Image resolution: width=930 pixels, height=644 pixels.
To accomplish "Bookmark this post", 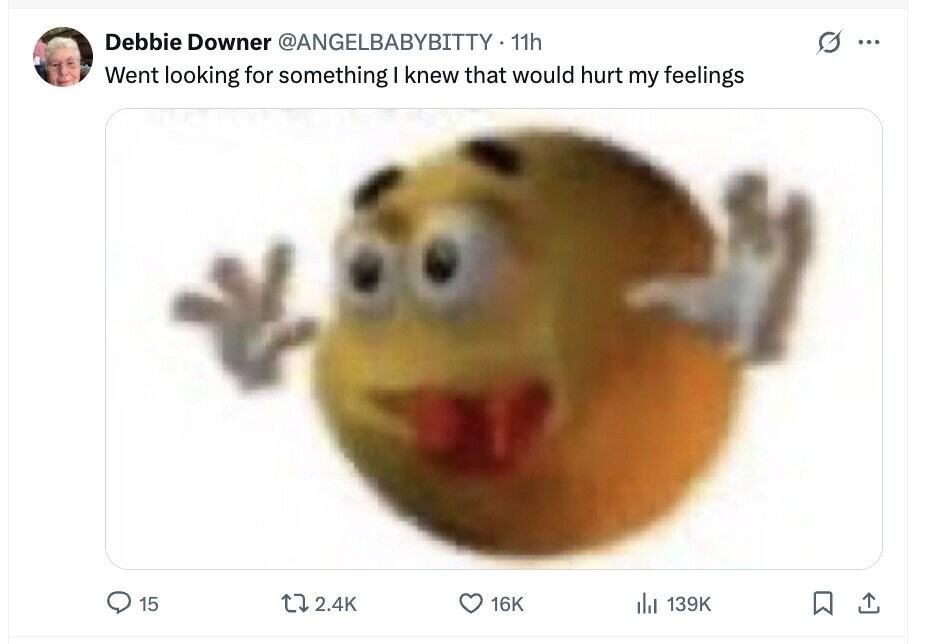I will 823,604.
